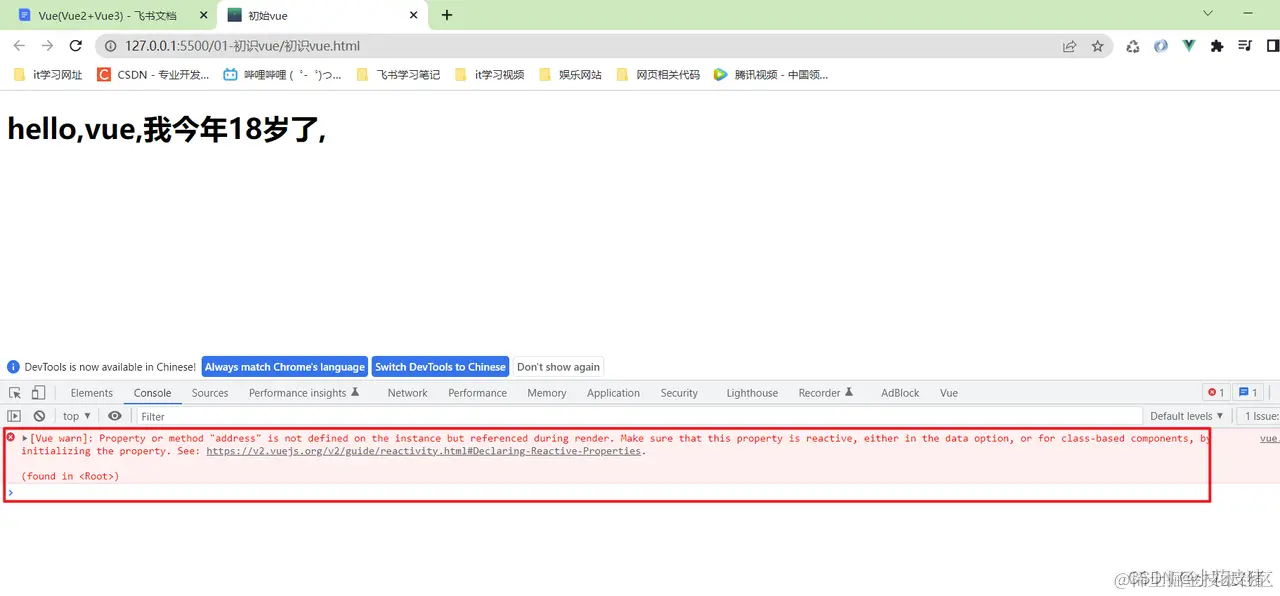Open the Lighthouse tab

click(752, 393)
